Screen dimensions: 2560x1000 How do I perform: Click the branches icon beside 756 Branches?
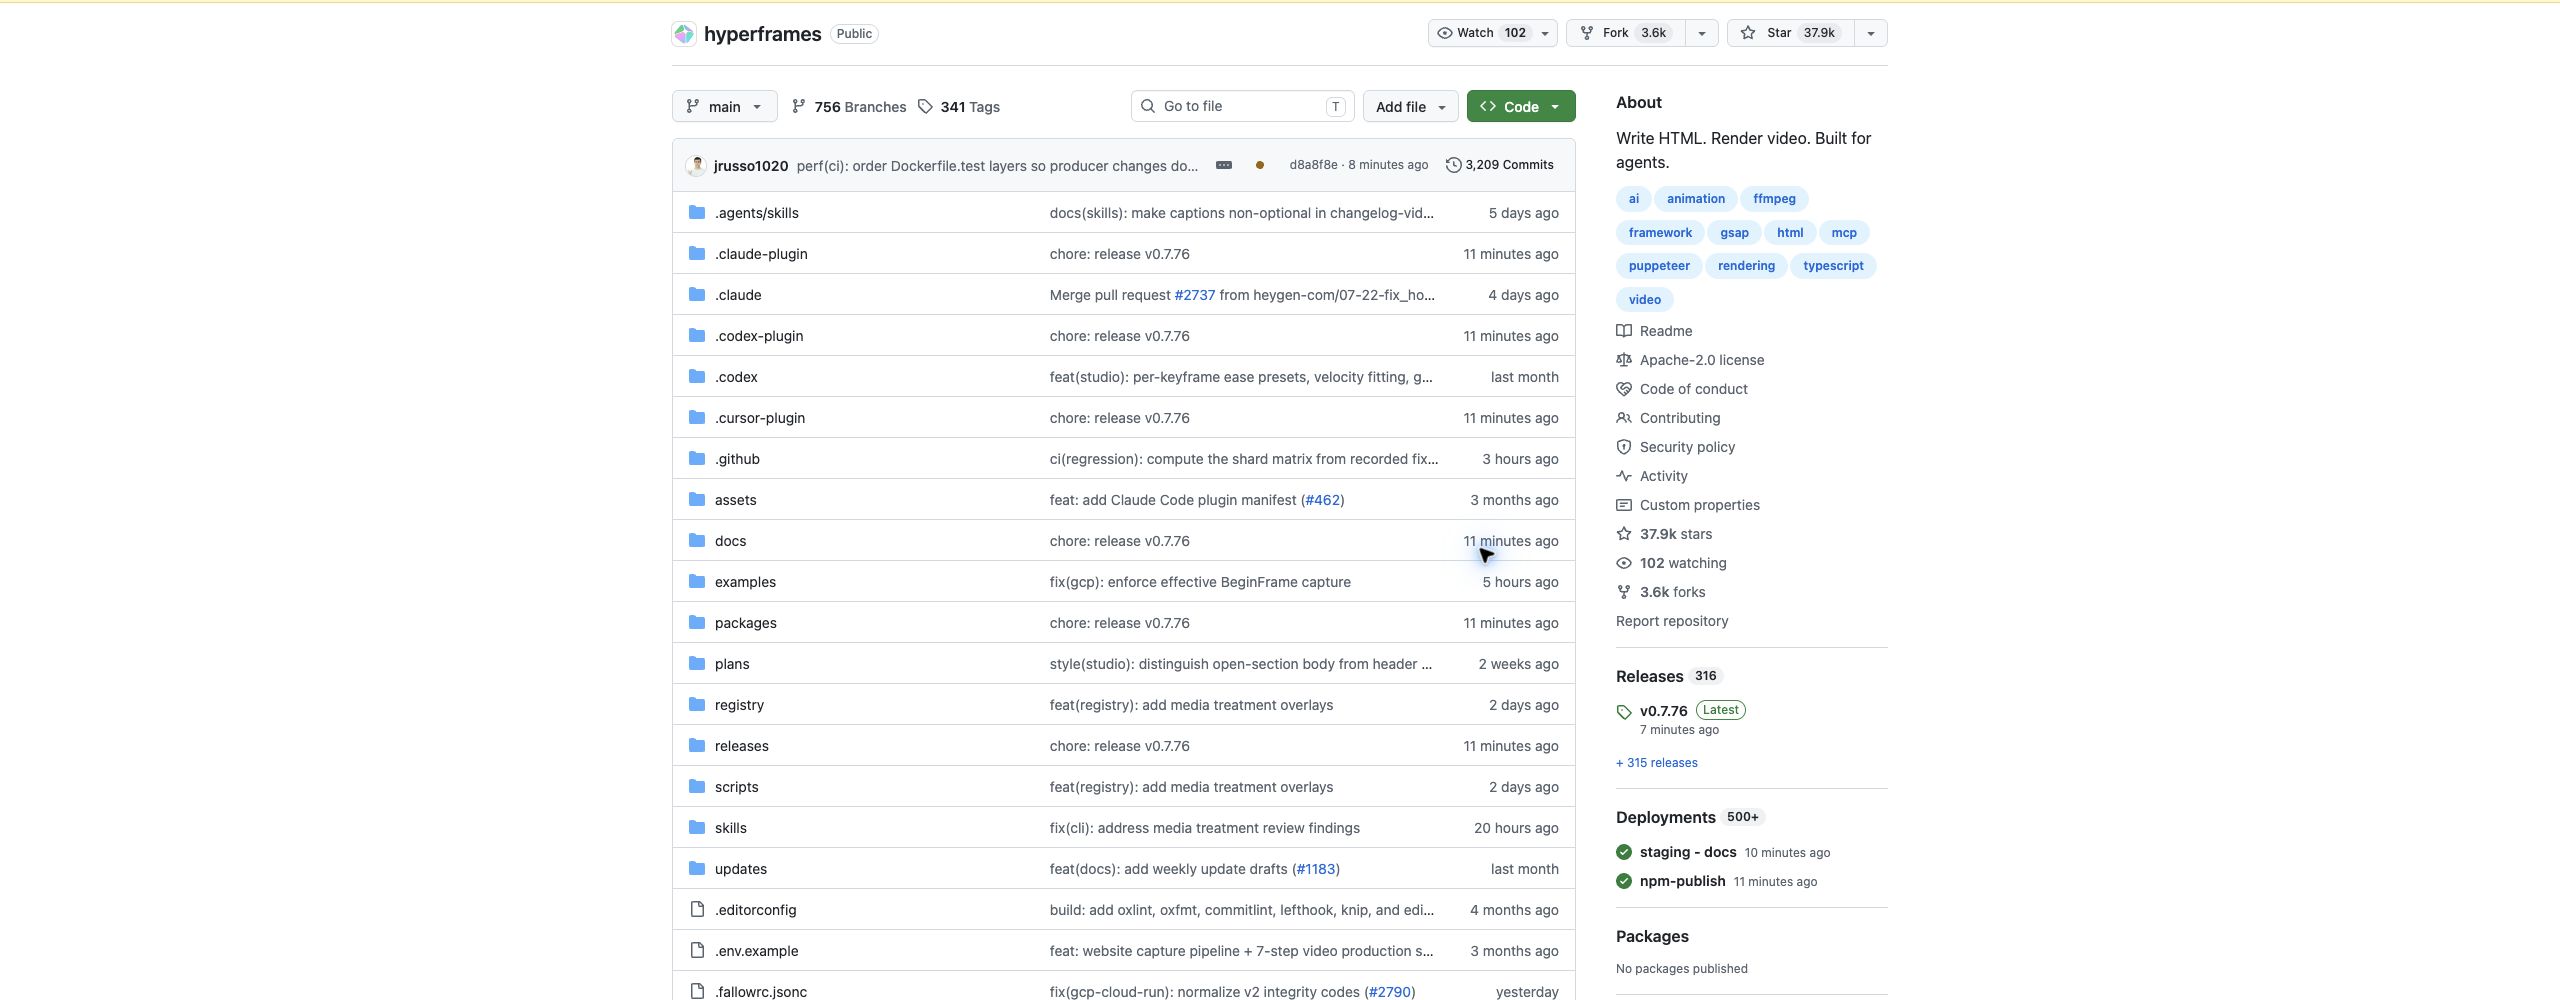click(798, 107)
